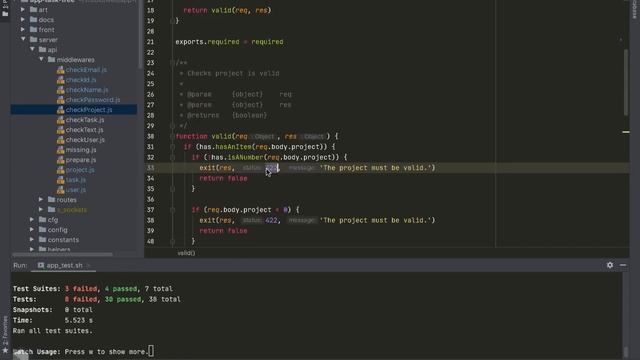Screen dimensions: 640x360
Task: Expand the art folder arrow
Action: [23, 9]
